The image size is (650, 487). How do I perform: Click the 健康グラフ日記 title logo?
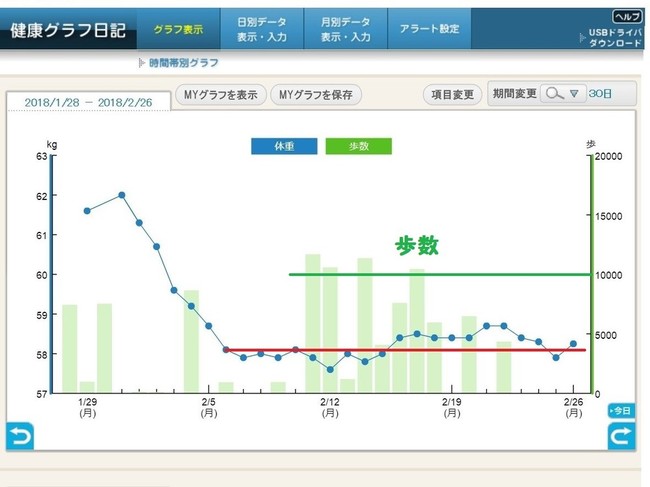tap(68, 30)
